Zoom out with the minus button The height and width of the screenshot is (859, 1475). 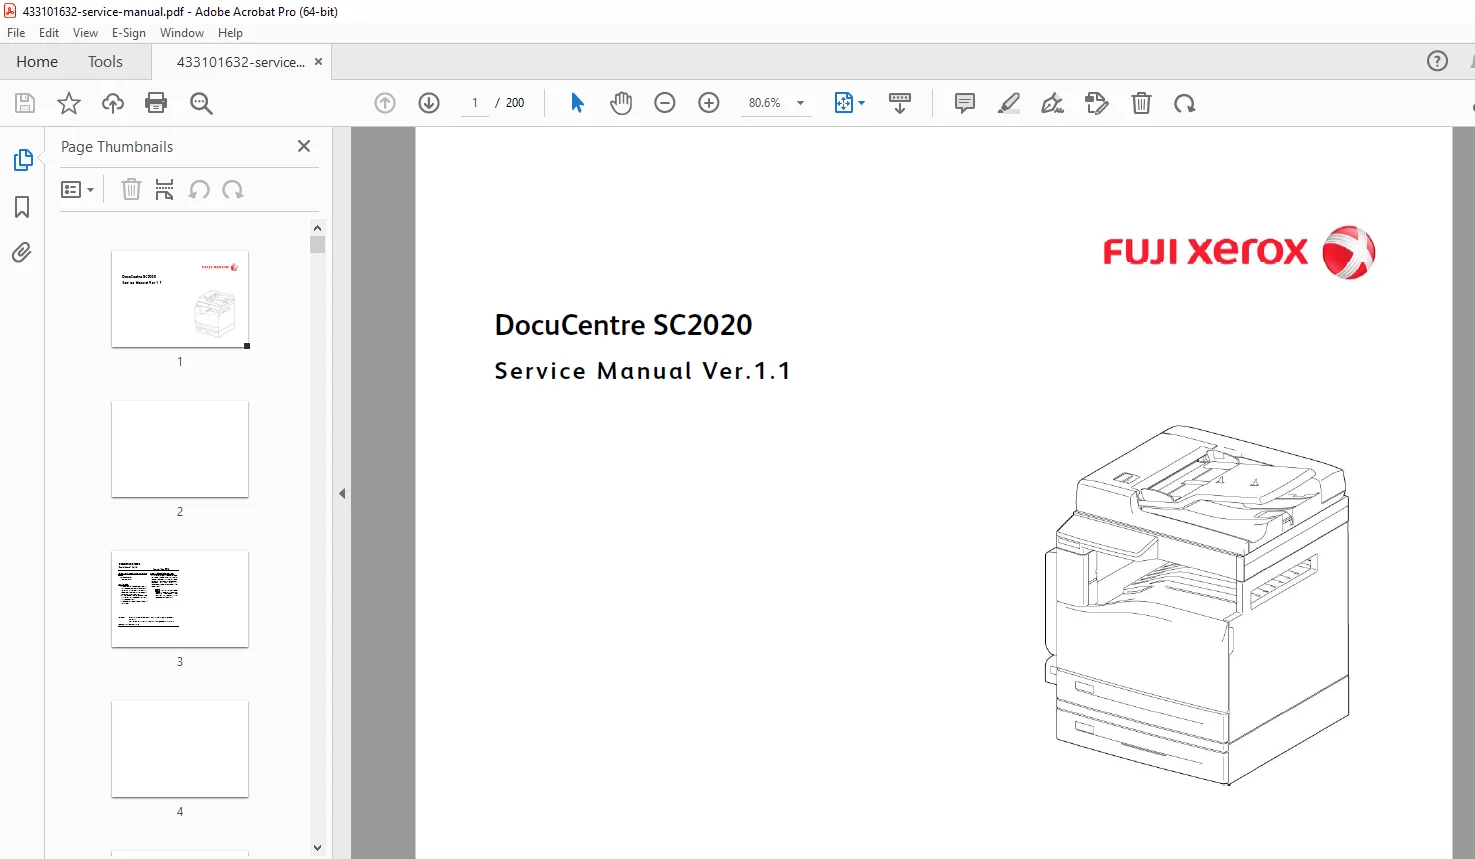coord(665,103)
